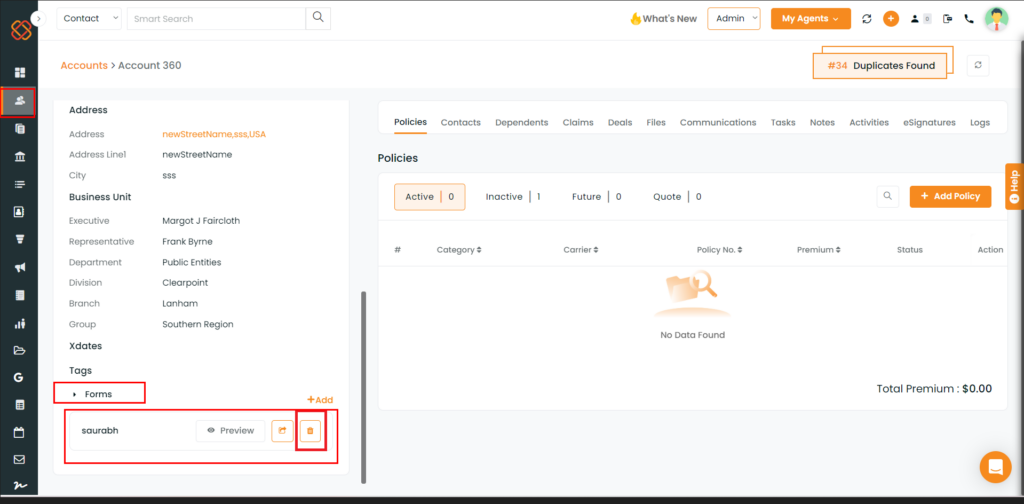Image resolution: width=1024 pixels, height=504 pixels.
Task: Click the orange plus quick-add icon
Action: 891,19
